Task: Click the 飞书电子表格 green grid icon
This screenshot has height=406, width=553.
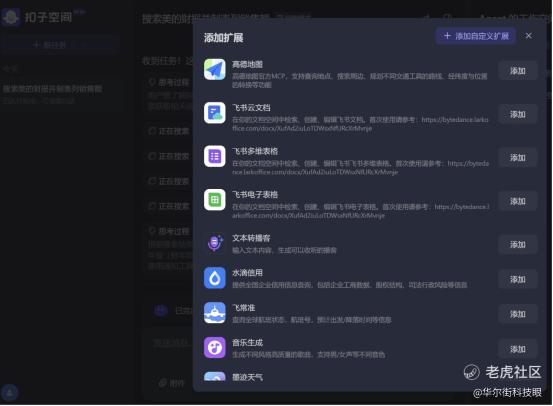Action: coord(214,200)
